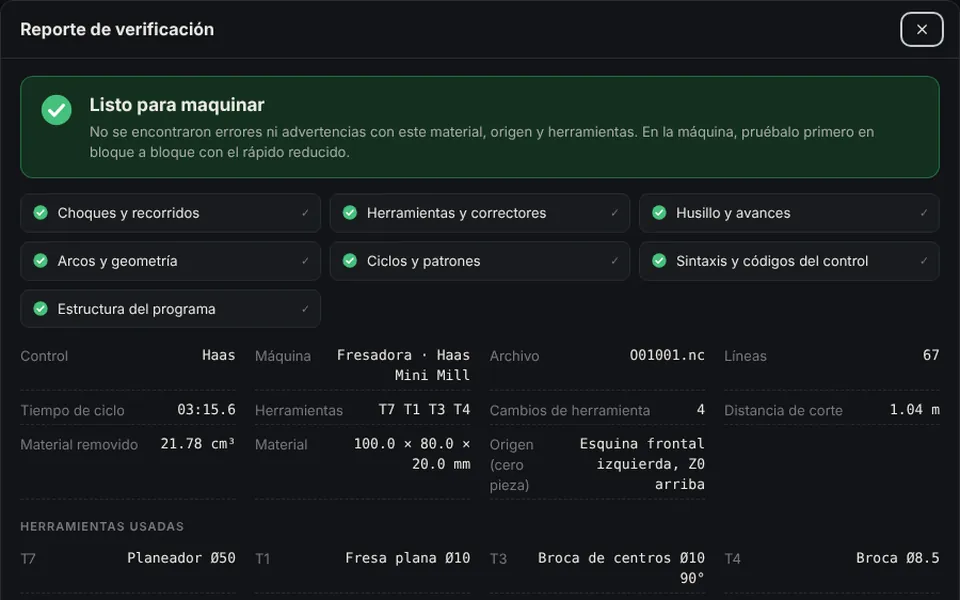
Task: Select the T3 tool Broca de centros Ø10 90°
Action: tap(621, 568)
